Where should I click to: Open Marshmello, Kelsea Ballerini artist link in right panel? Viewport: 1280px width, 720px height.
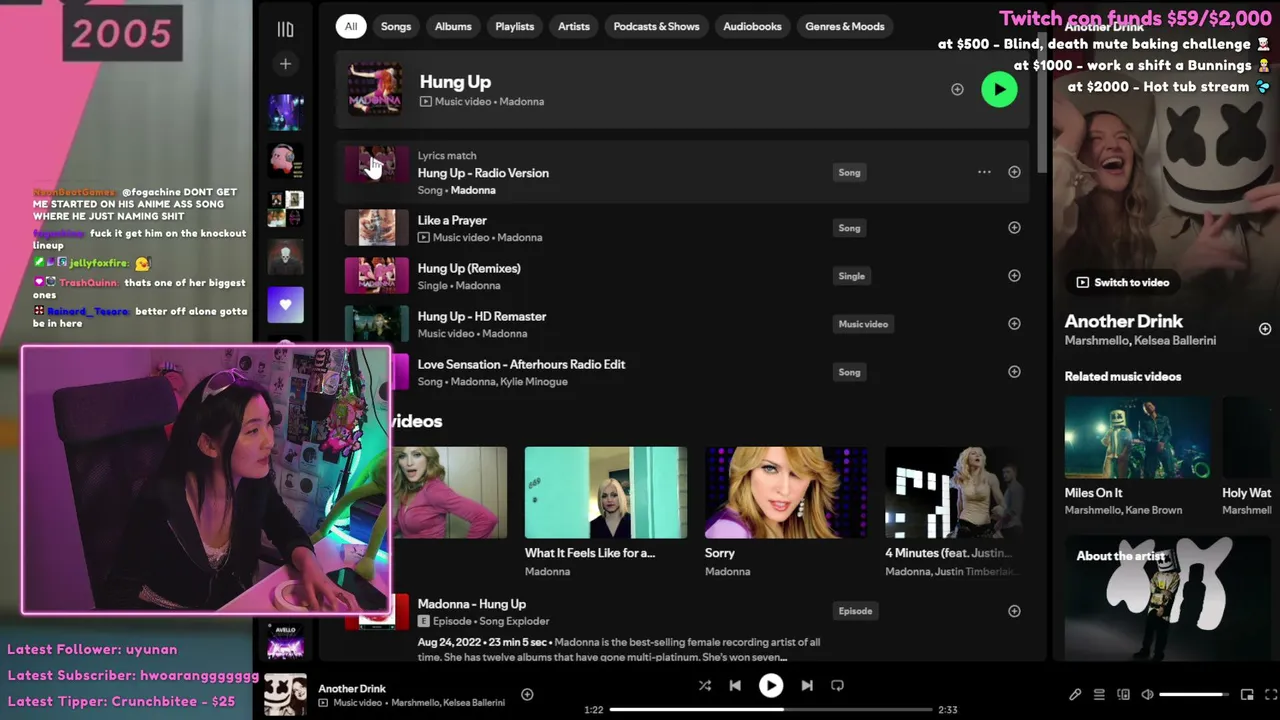[1140, 341]
